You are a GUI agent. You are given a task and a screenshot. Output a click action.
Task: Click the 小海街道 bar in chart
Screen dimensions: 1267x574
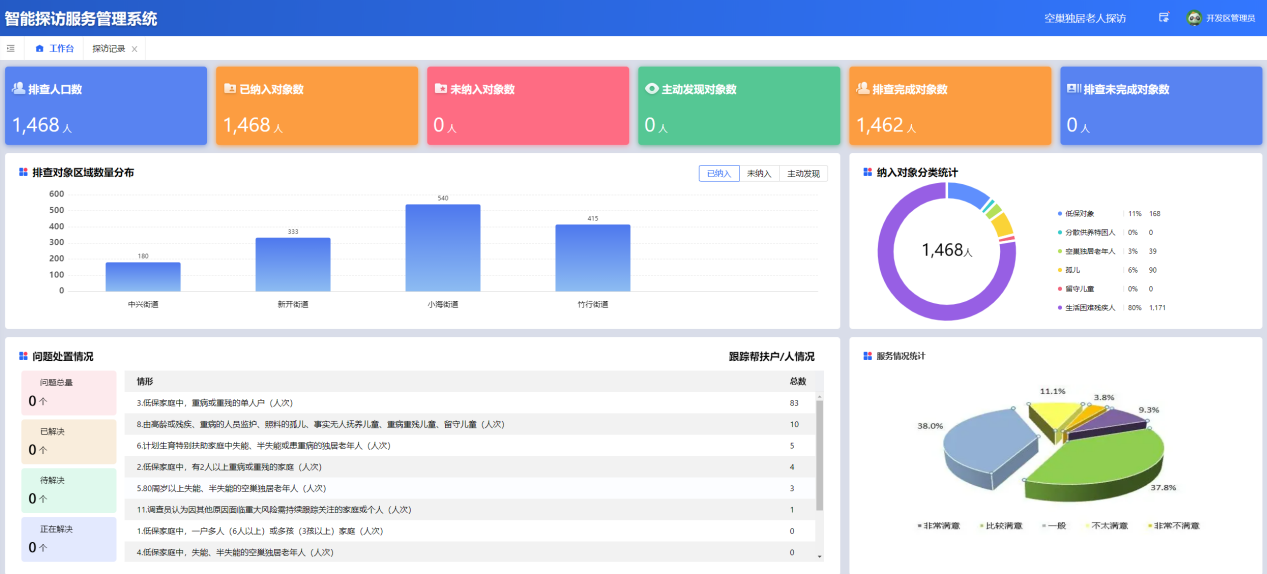[x=443, y=248]
